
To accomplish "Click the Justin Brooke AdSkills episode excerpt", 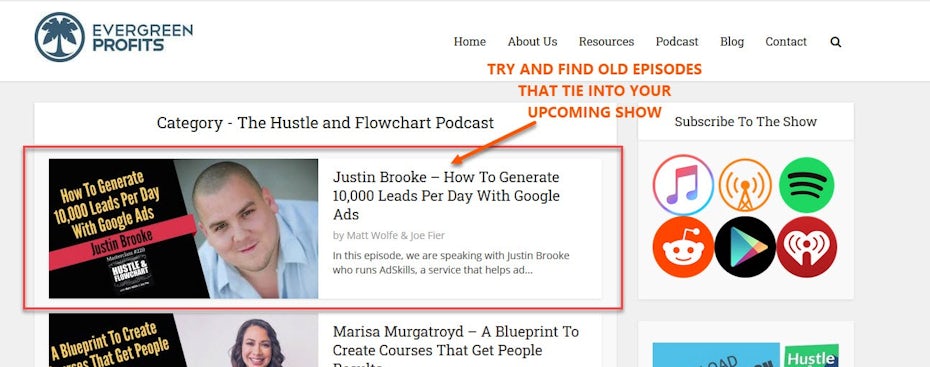I will 451,263.
